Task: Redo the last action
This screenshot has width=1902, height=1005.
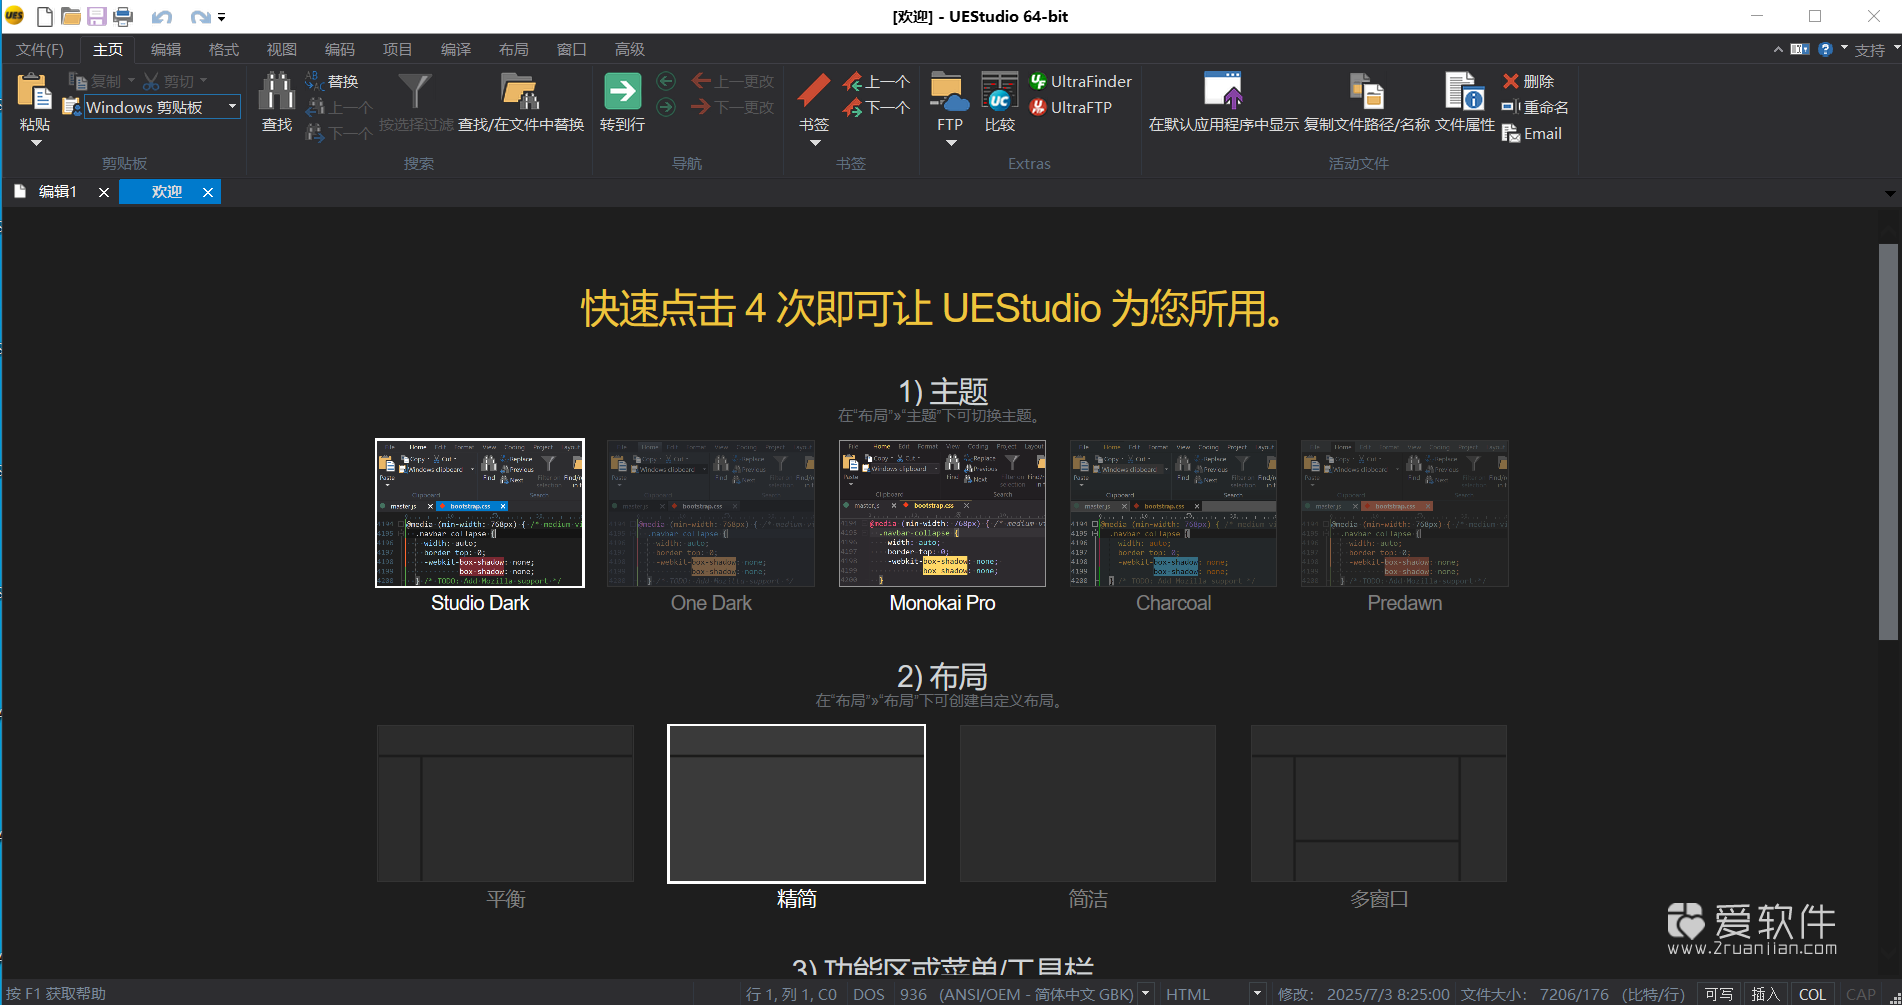Action: coord(200,17)
